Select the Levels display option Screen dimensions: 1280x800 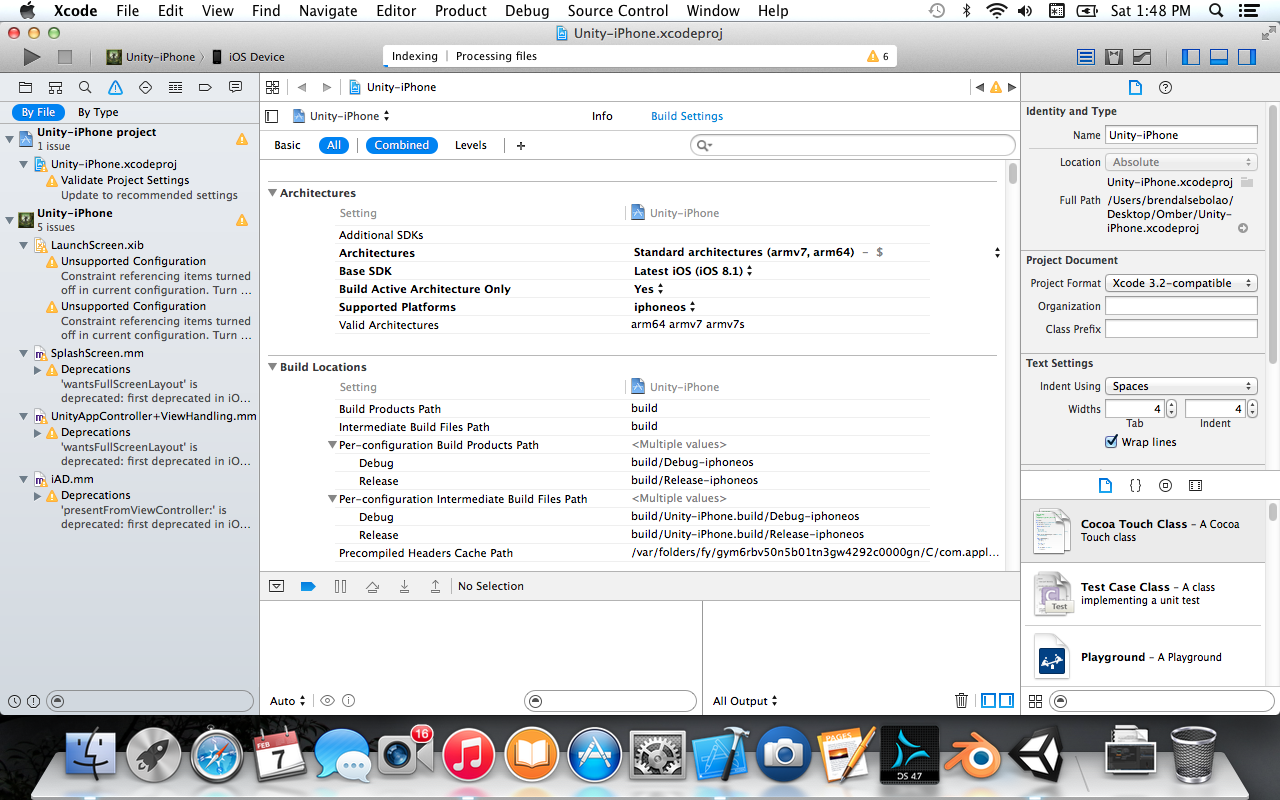pos(471,145)
